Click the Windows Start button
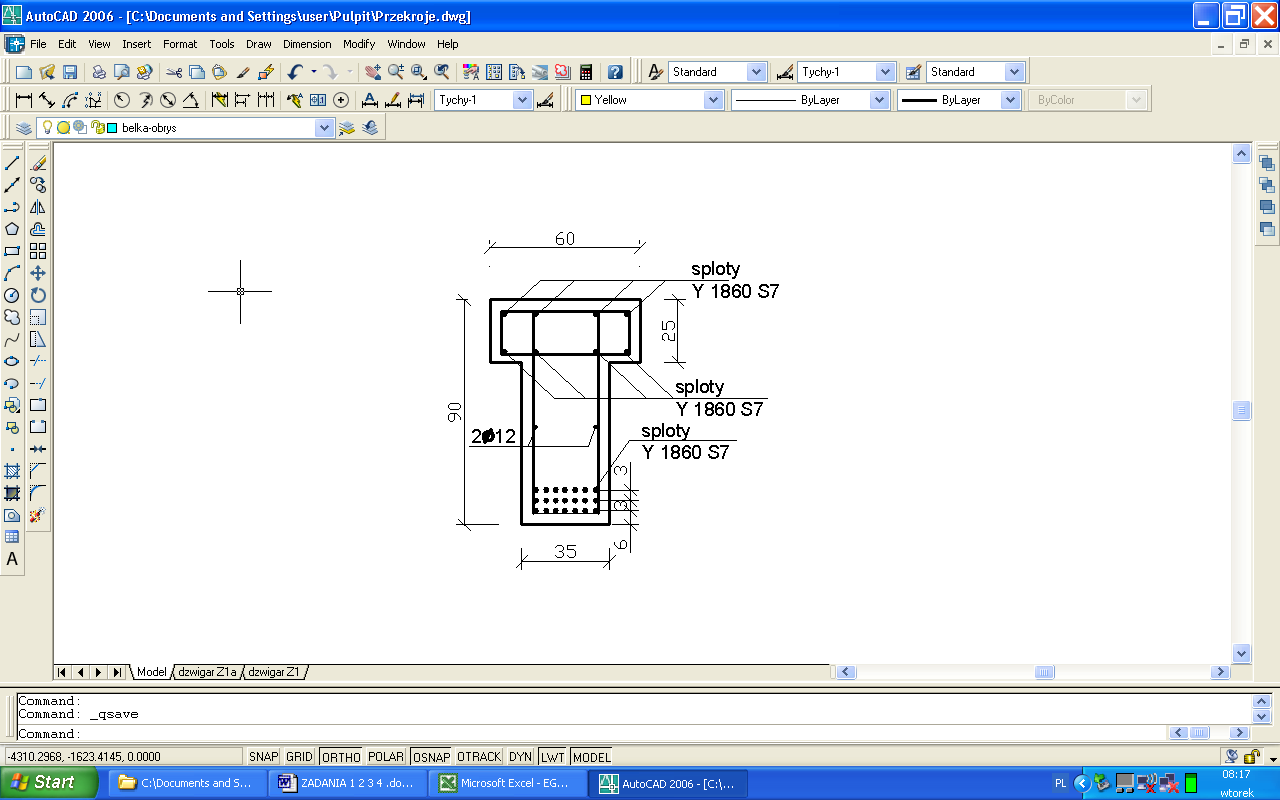Screen dimensions: 1280x800 click(49, 782)
